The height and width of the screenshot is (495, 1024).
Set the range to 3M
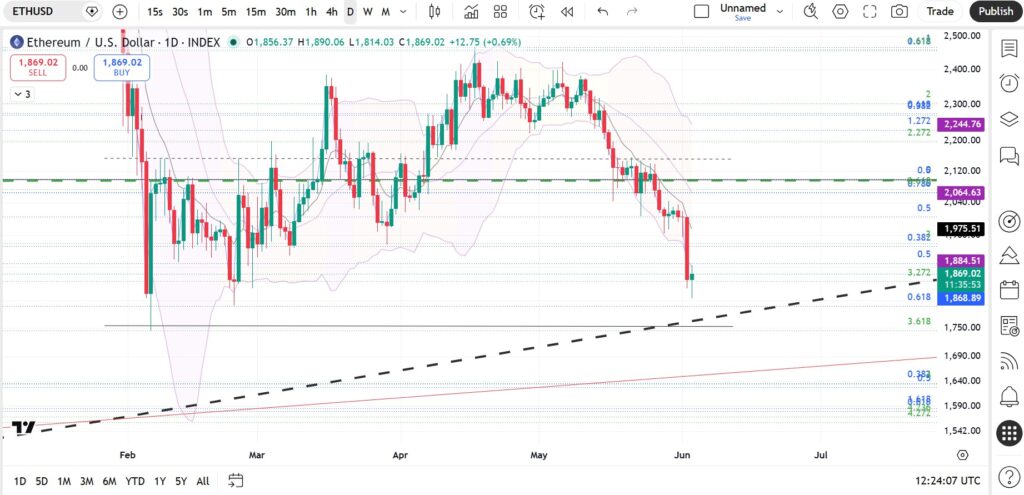click(86, 481)
